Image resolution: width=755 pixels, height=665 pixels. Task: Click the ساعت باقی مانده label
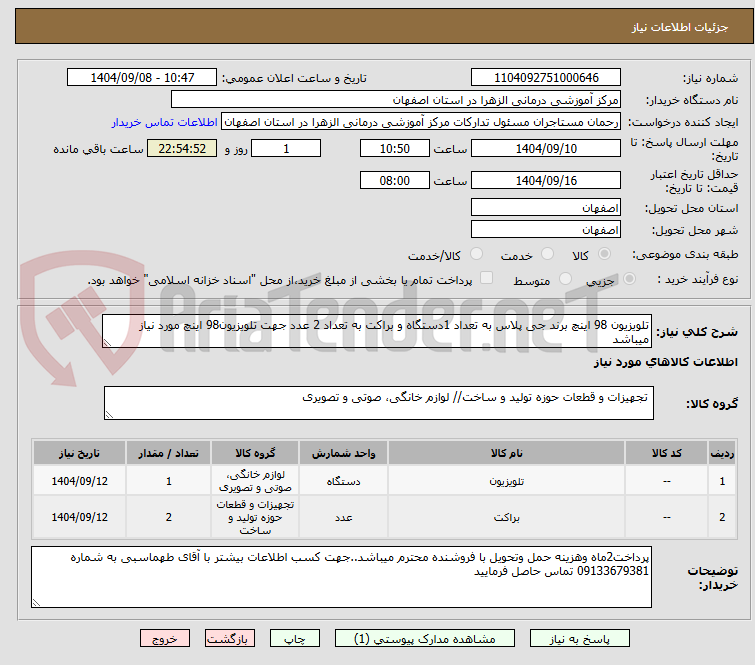pos(98,149)
